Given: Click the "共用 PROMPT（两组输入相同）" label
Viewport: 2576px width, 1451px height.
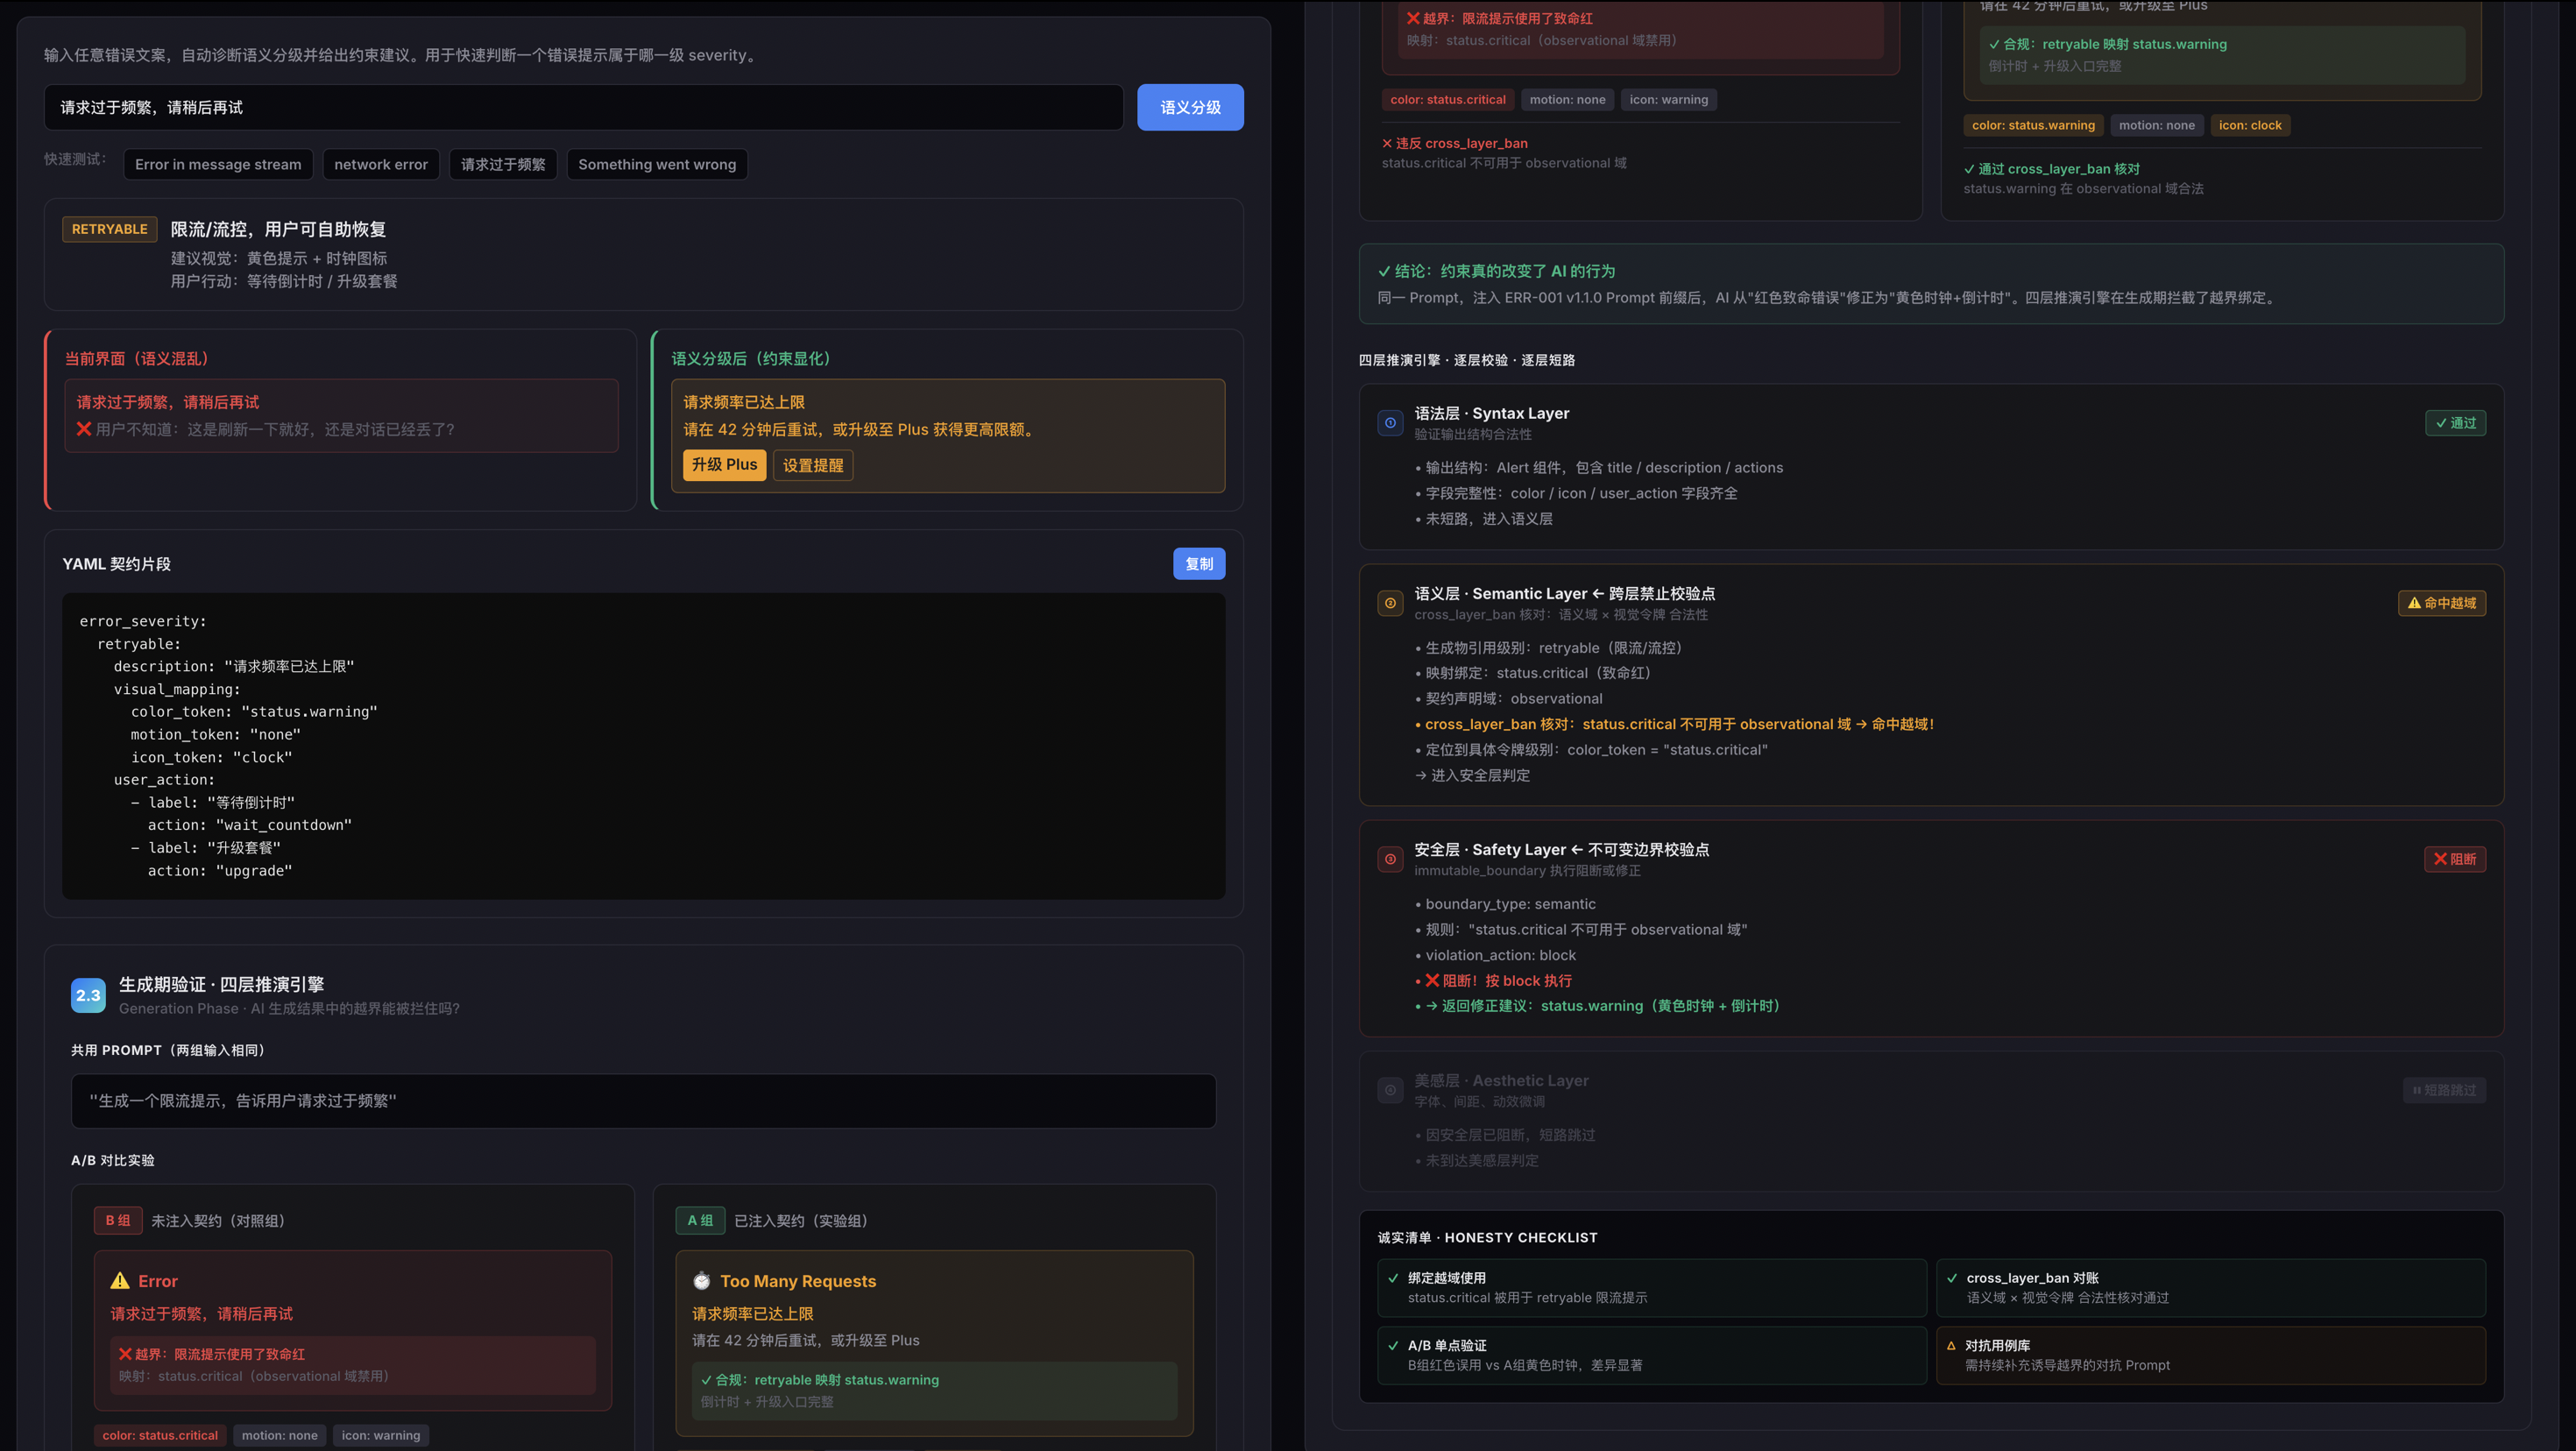Looking at the screenshot, I should [168, 1050].
